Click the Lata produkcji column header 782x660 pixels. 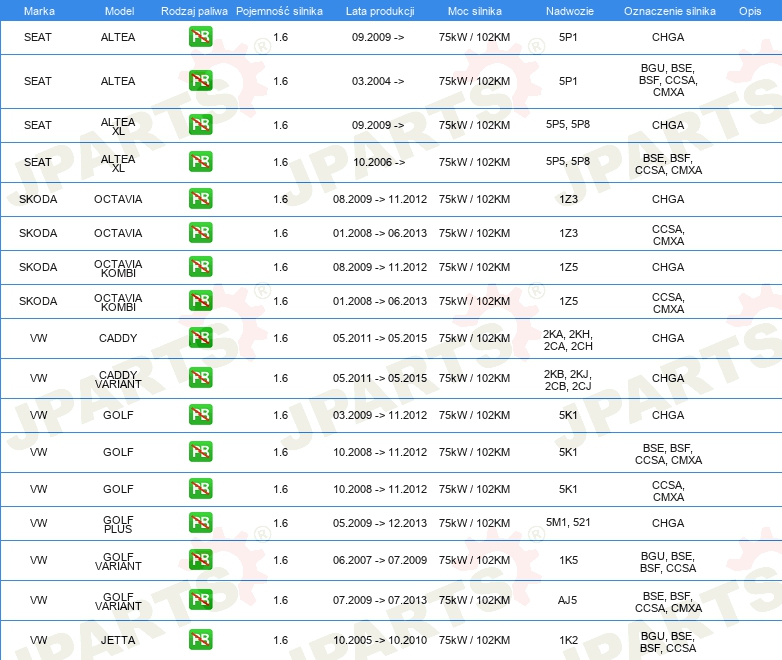tap(380, 11)
